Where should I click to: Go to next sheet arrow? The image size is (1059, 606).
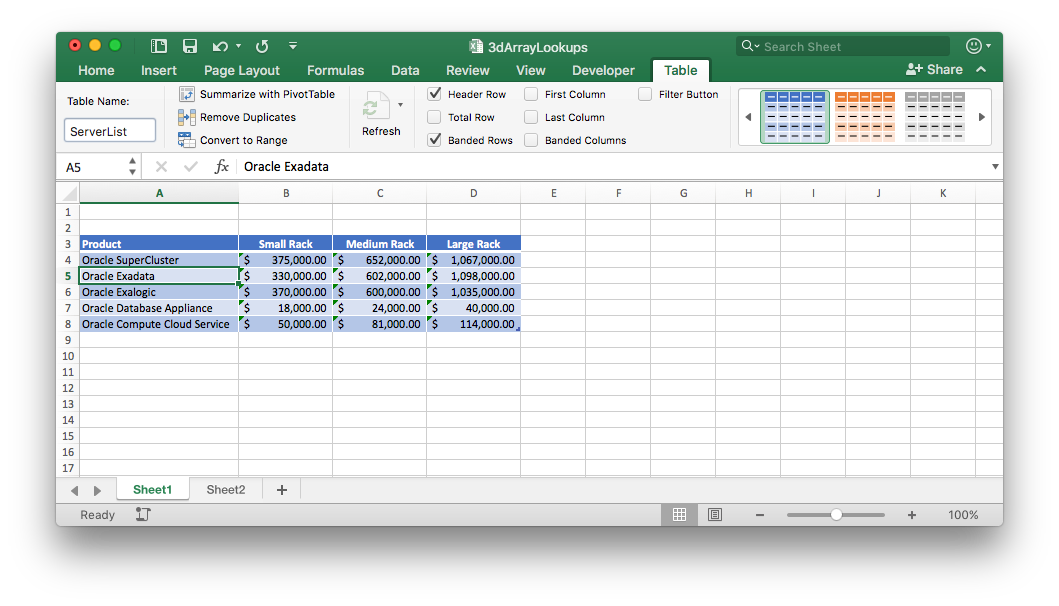[97, 490]
